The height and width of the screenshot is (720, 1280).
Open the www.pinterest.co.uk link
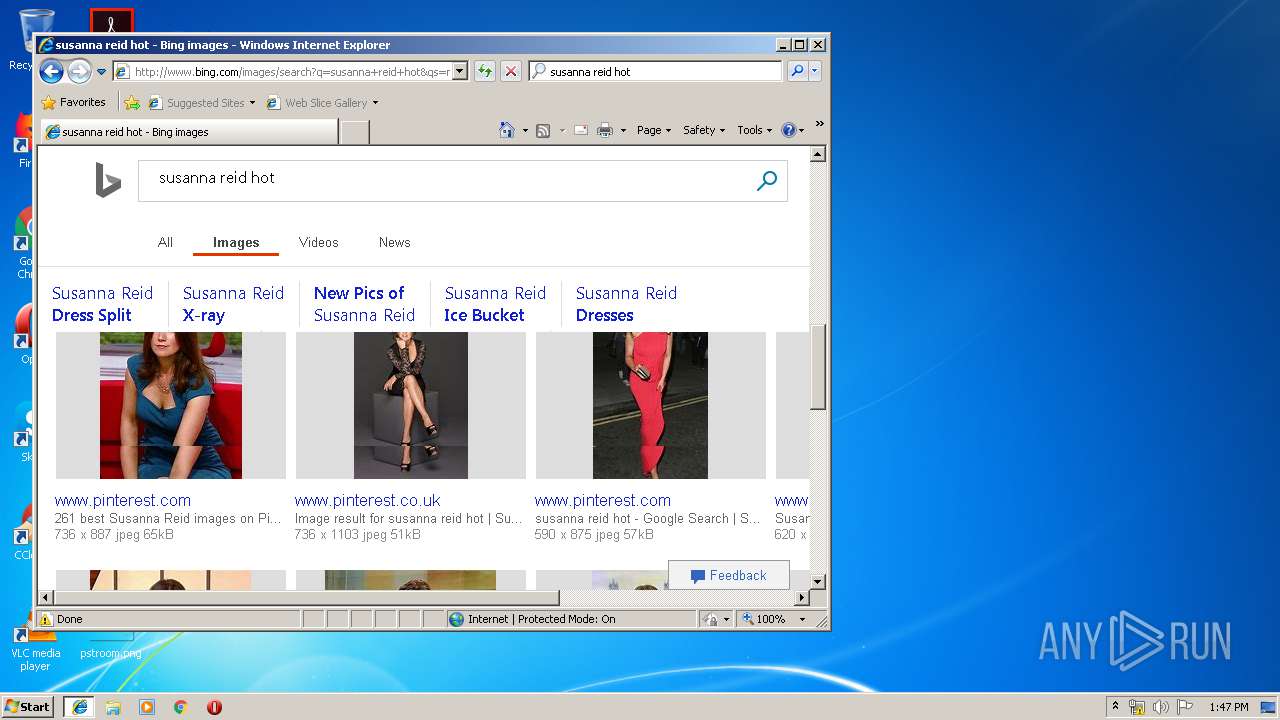(368, 500)
